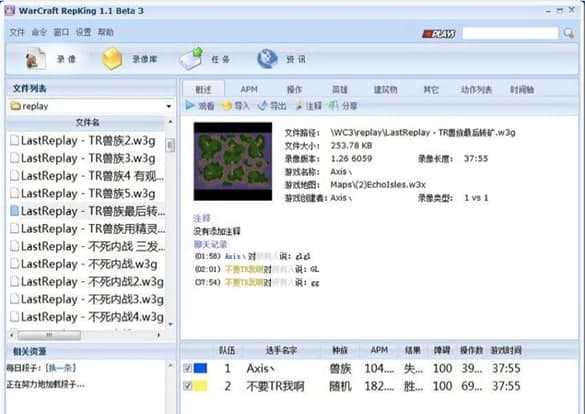The width and height of the screenshot is (585, 414).
Task: Switch to the 操作 tab
Action: 294,90
